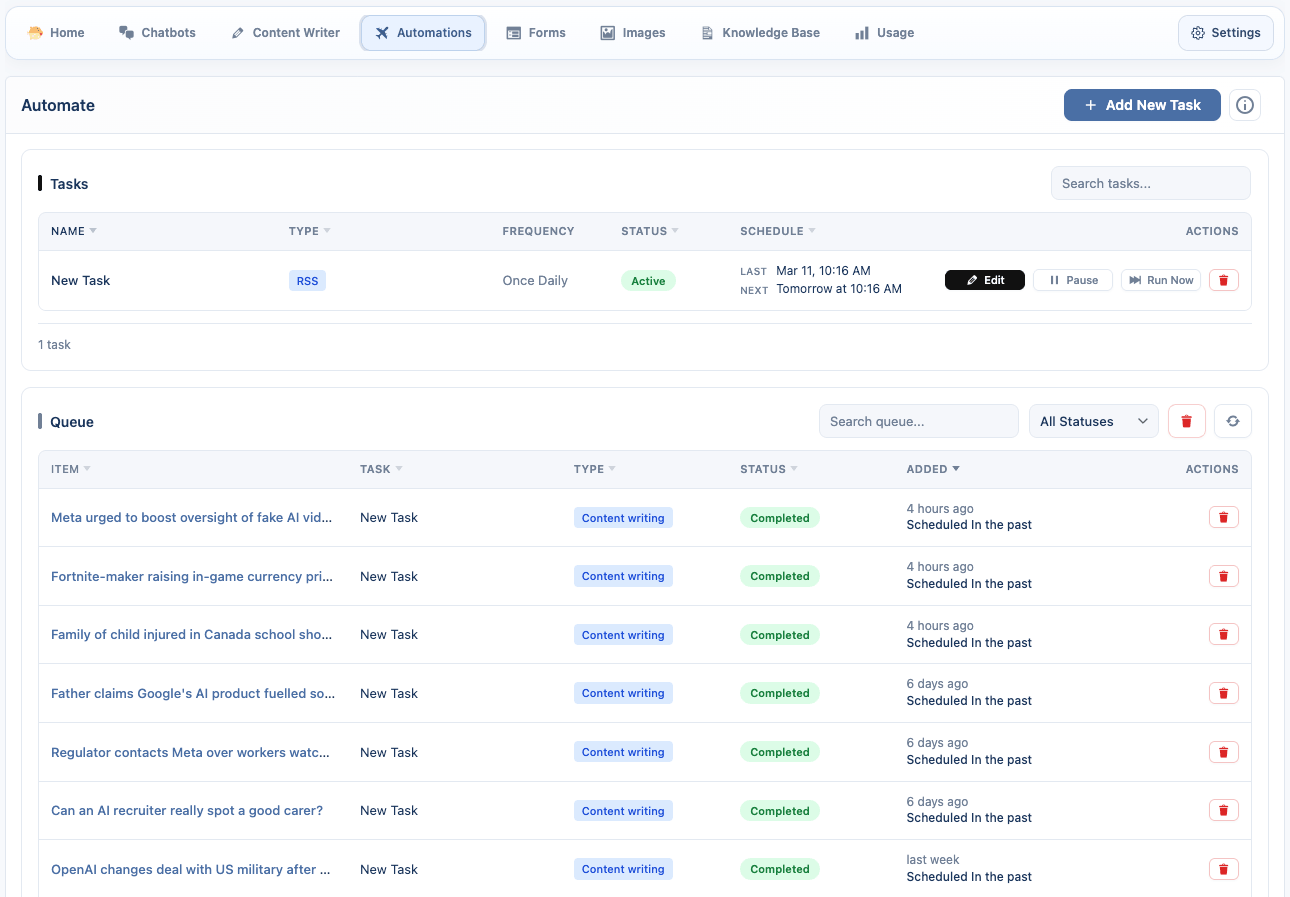Click the red clear-queue trash icon

click(x=1186, y=421)
